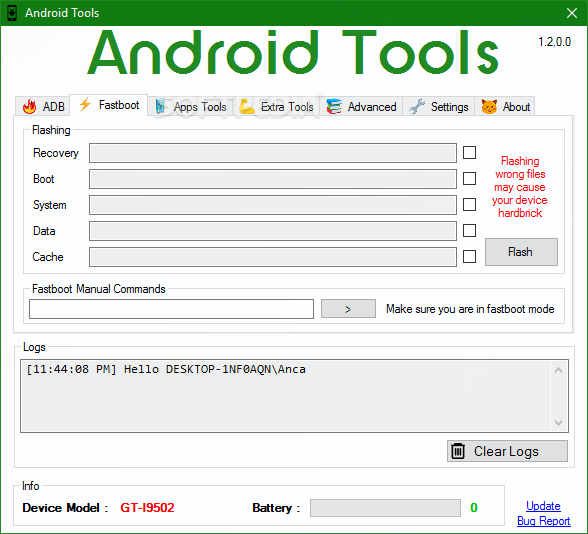Click the wrench Settings icon
The width and height of the screenshot is (588, 534).
coord(417,106)
